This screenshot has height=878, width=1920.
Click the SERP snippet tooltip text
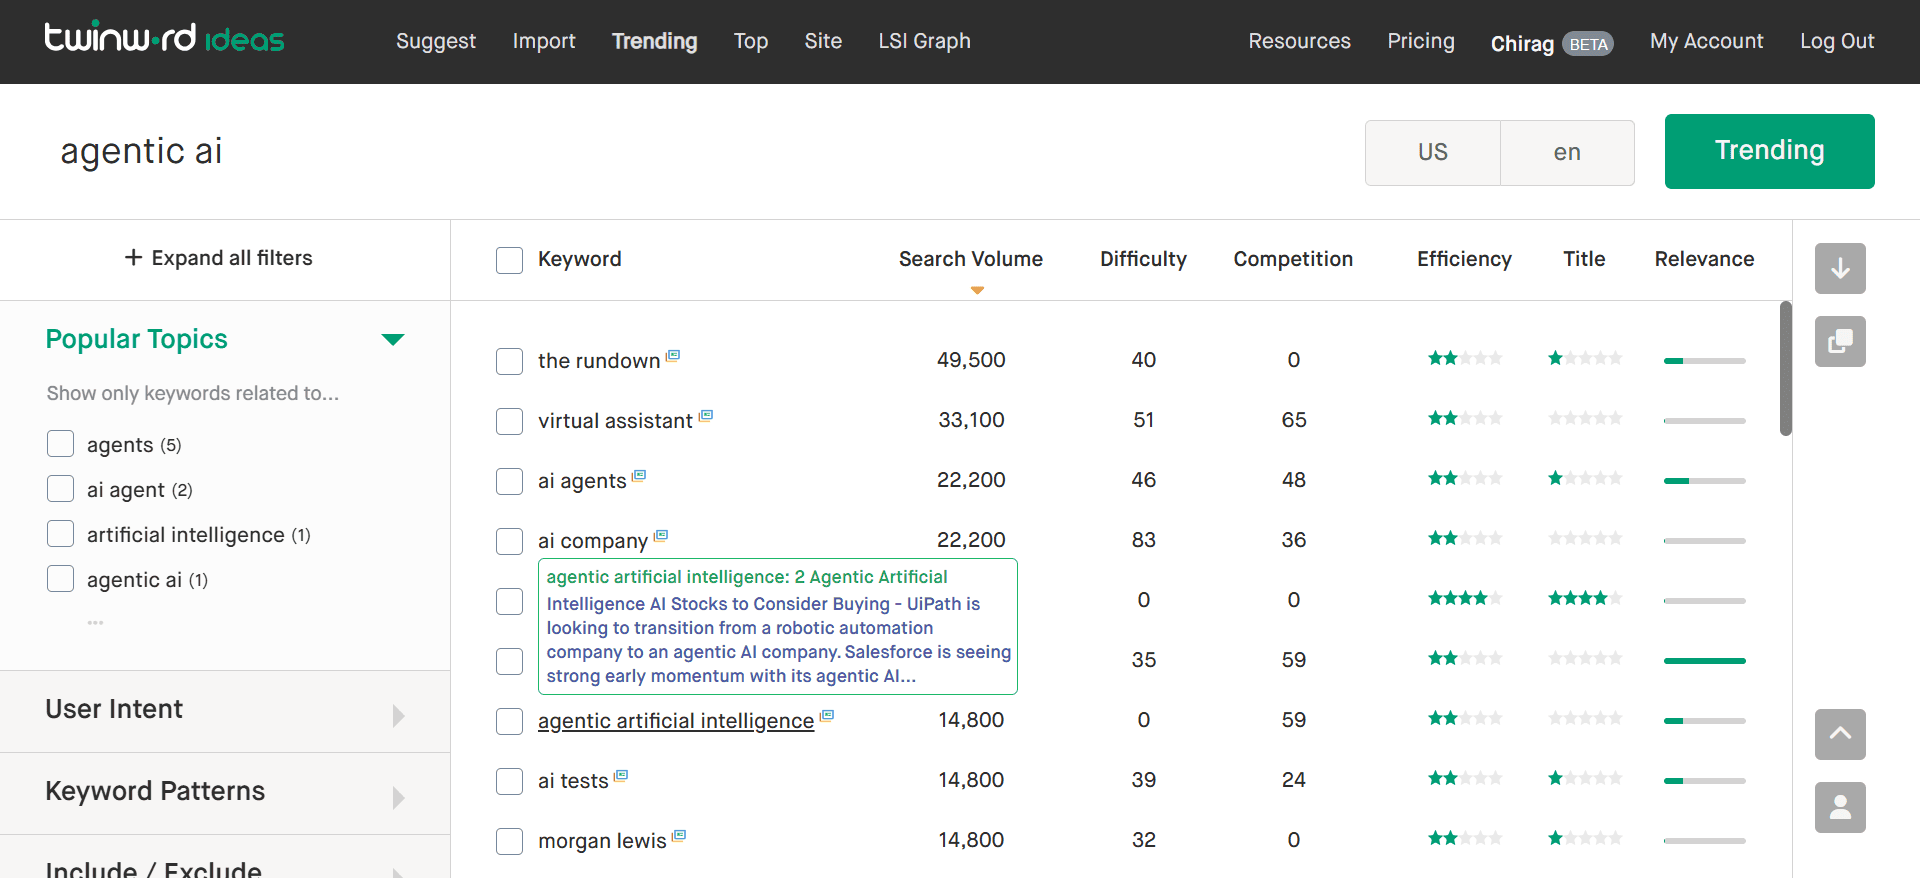click(778, 626)
